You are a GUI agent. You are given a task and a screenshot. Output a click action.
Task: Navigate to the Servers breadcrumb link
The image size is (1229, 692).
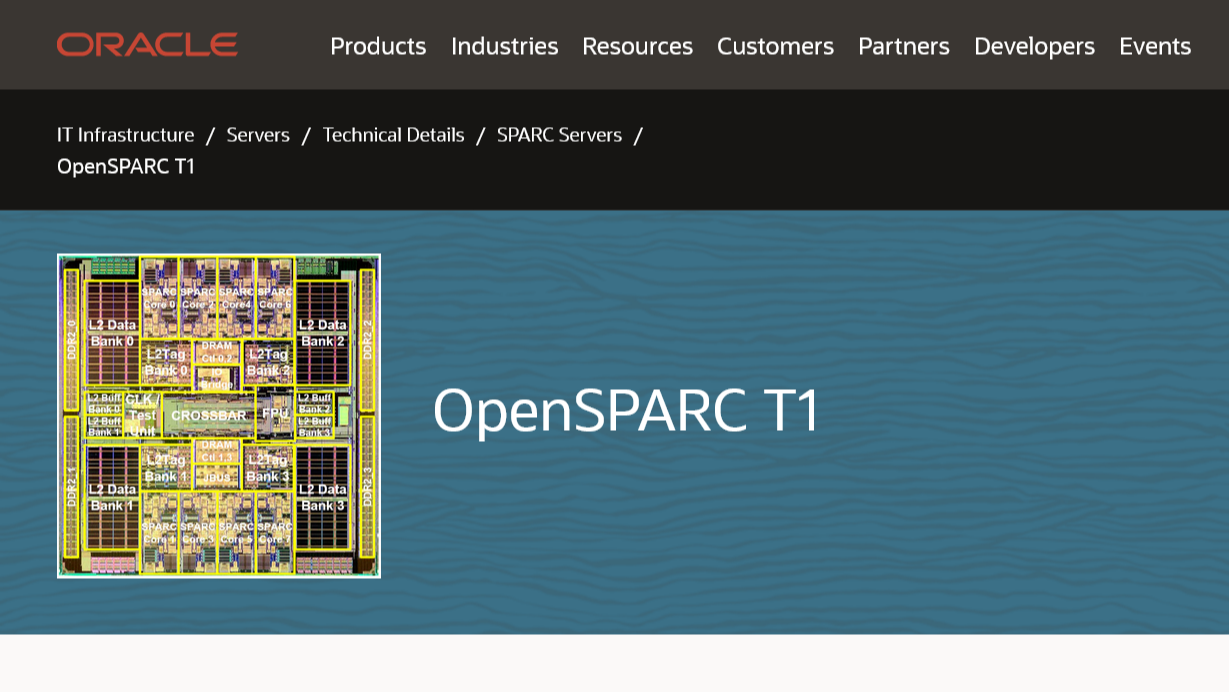[257, 135]
